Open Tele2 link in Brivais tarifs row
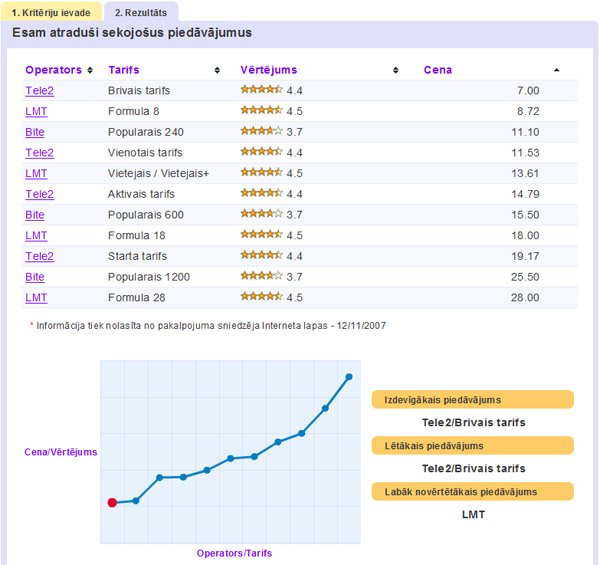Image resolution: width=600 pixels, height=565 pixels. [x=39, y=91]
